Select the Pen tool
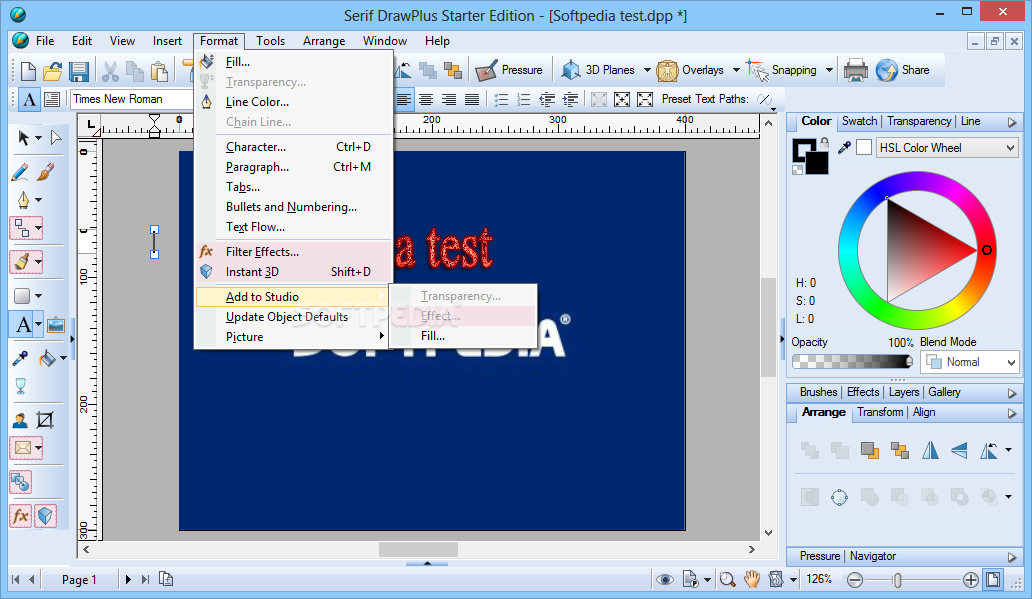This screenshot has height=599, width=1032. (23, 199)
